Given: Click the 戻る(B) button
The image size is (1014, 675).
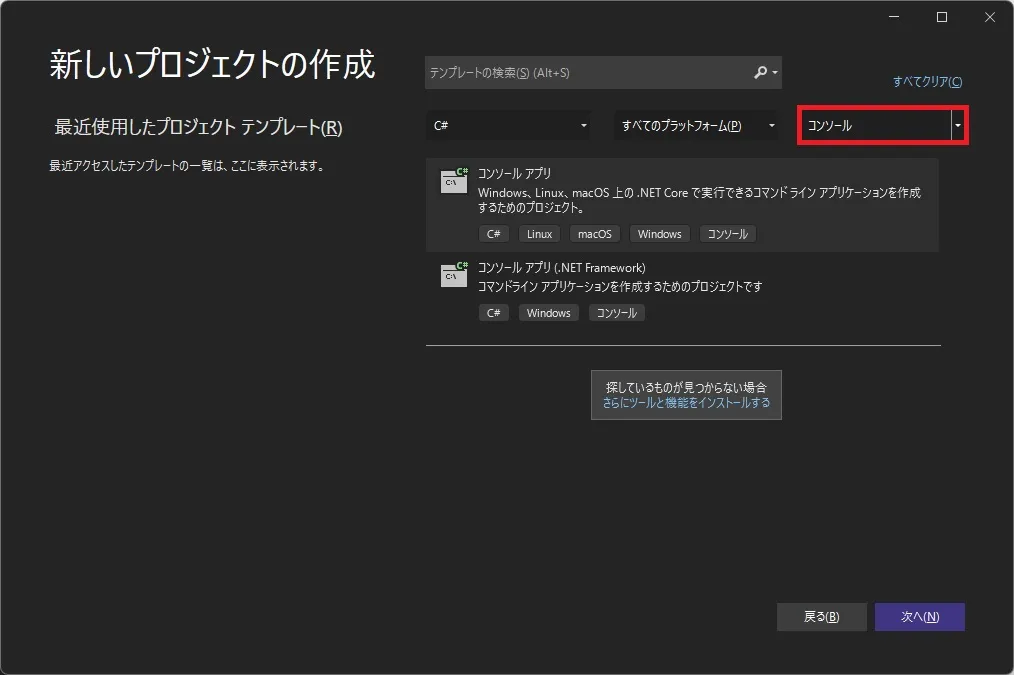Looking at the screenshot, I should (x=821, y=617).
